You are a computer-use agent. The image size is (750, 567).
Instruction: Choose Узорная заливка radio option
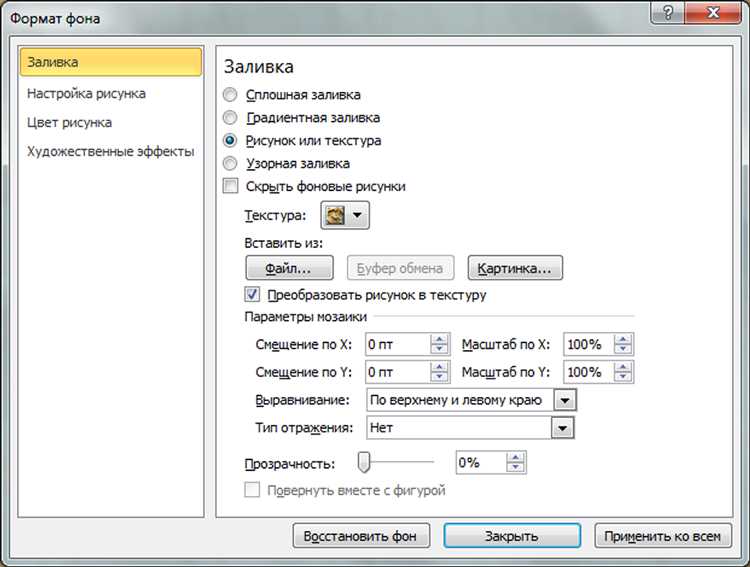point(230,164)
